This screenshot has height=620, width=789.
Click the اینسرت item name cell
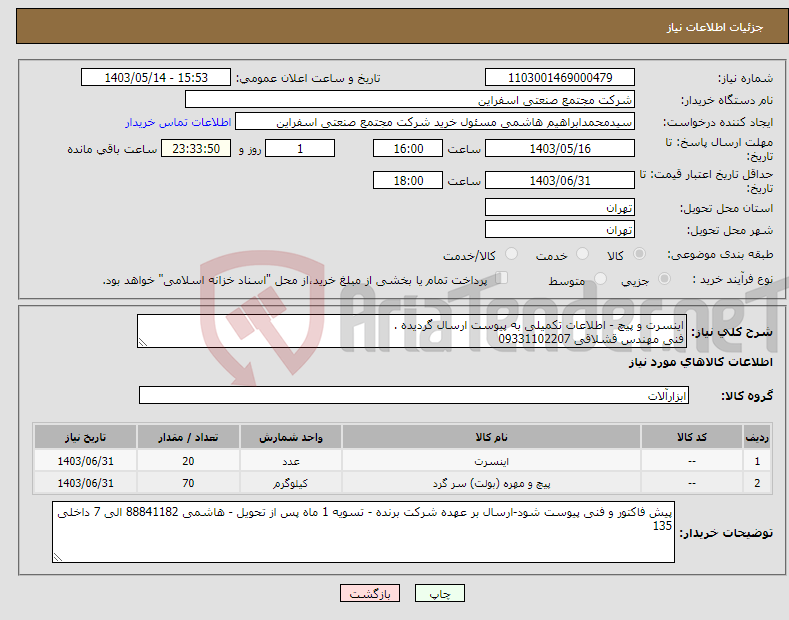point(491,461)
